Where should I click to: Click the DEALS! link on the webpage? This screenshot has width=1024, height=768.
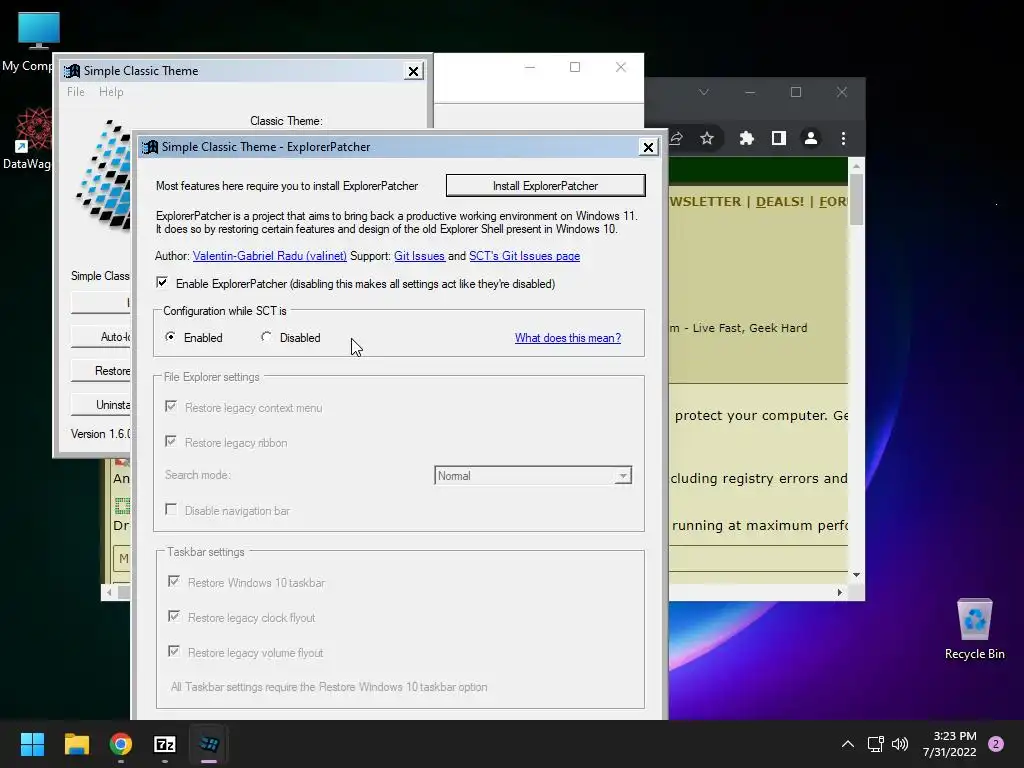[780, 202]
